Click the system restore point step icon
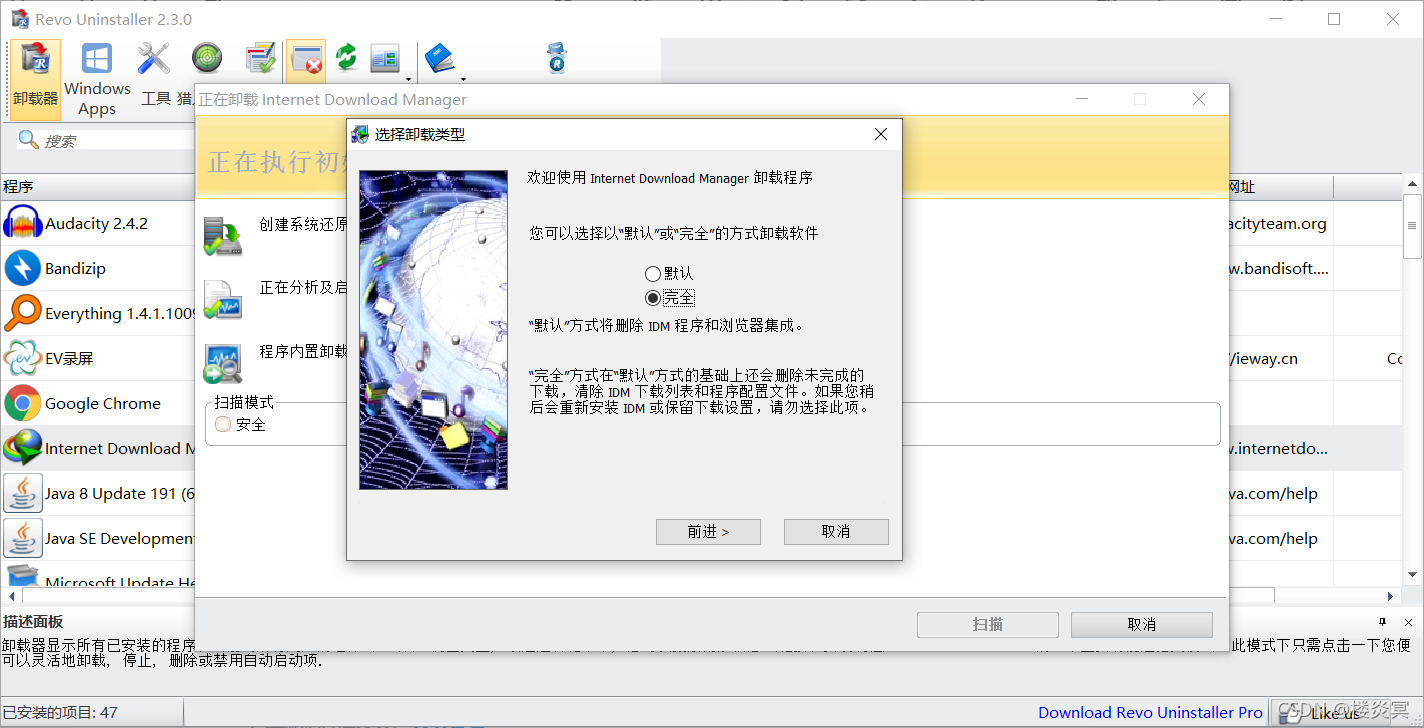The width and height of the screenshot is (1424, 728). (222, 236)
